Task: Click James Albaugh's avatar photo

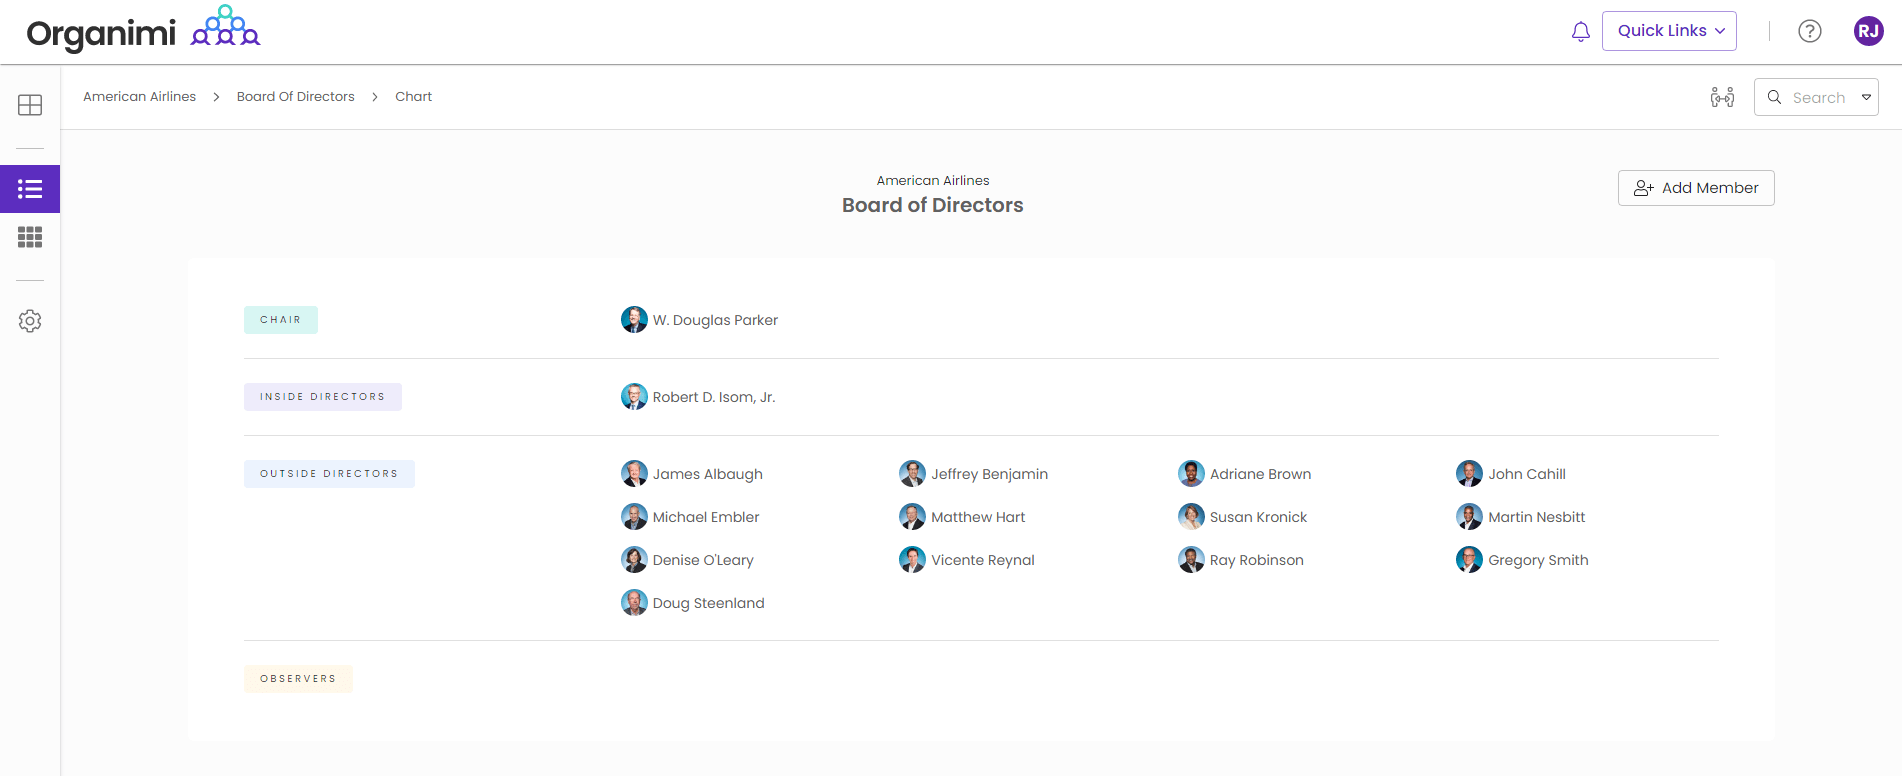Action: coord(634,474)
